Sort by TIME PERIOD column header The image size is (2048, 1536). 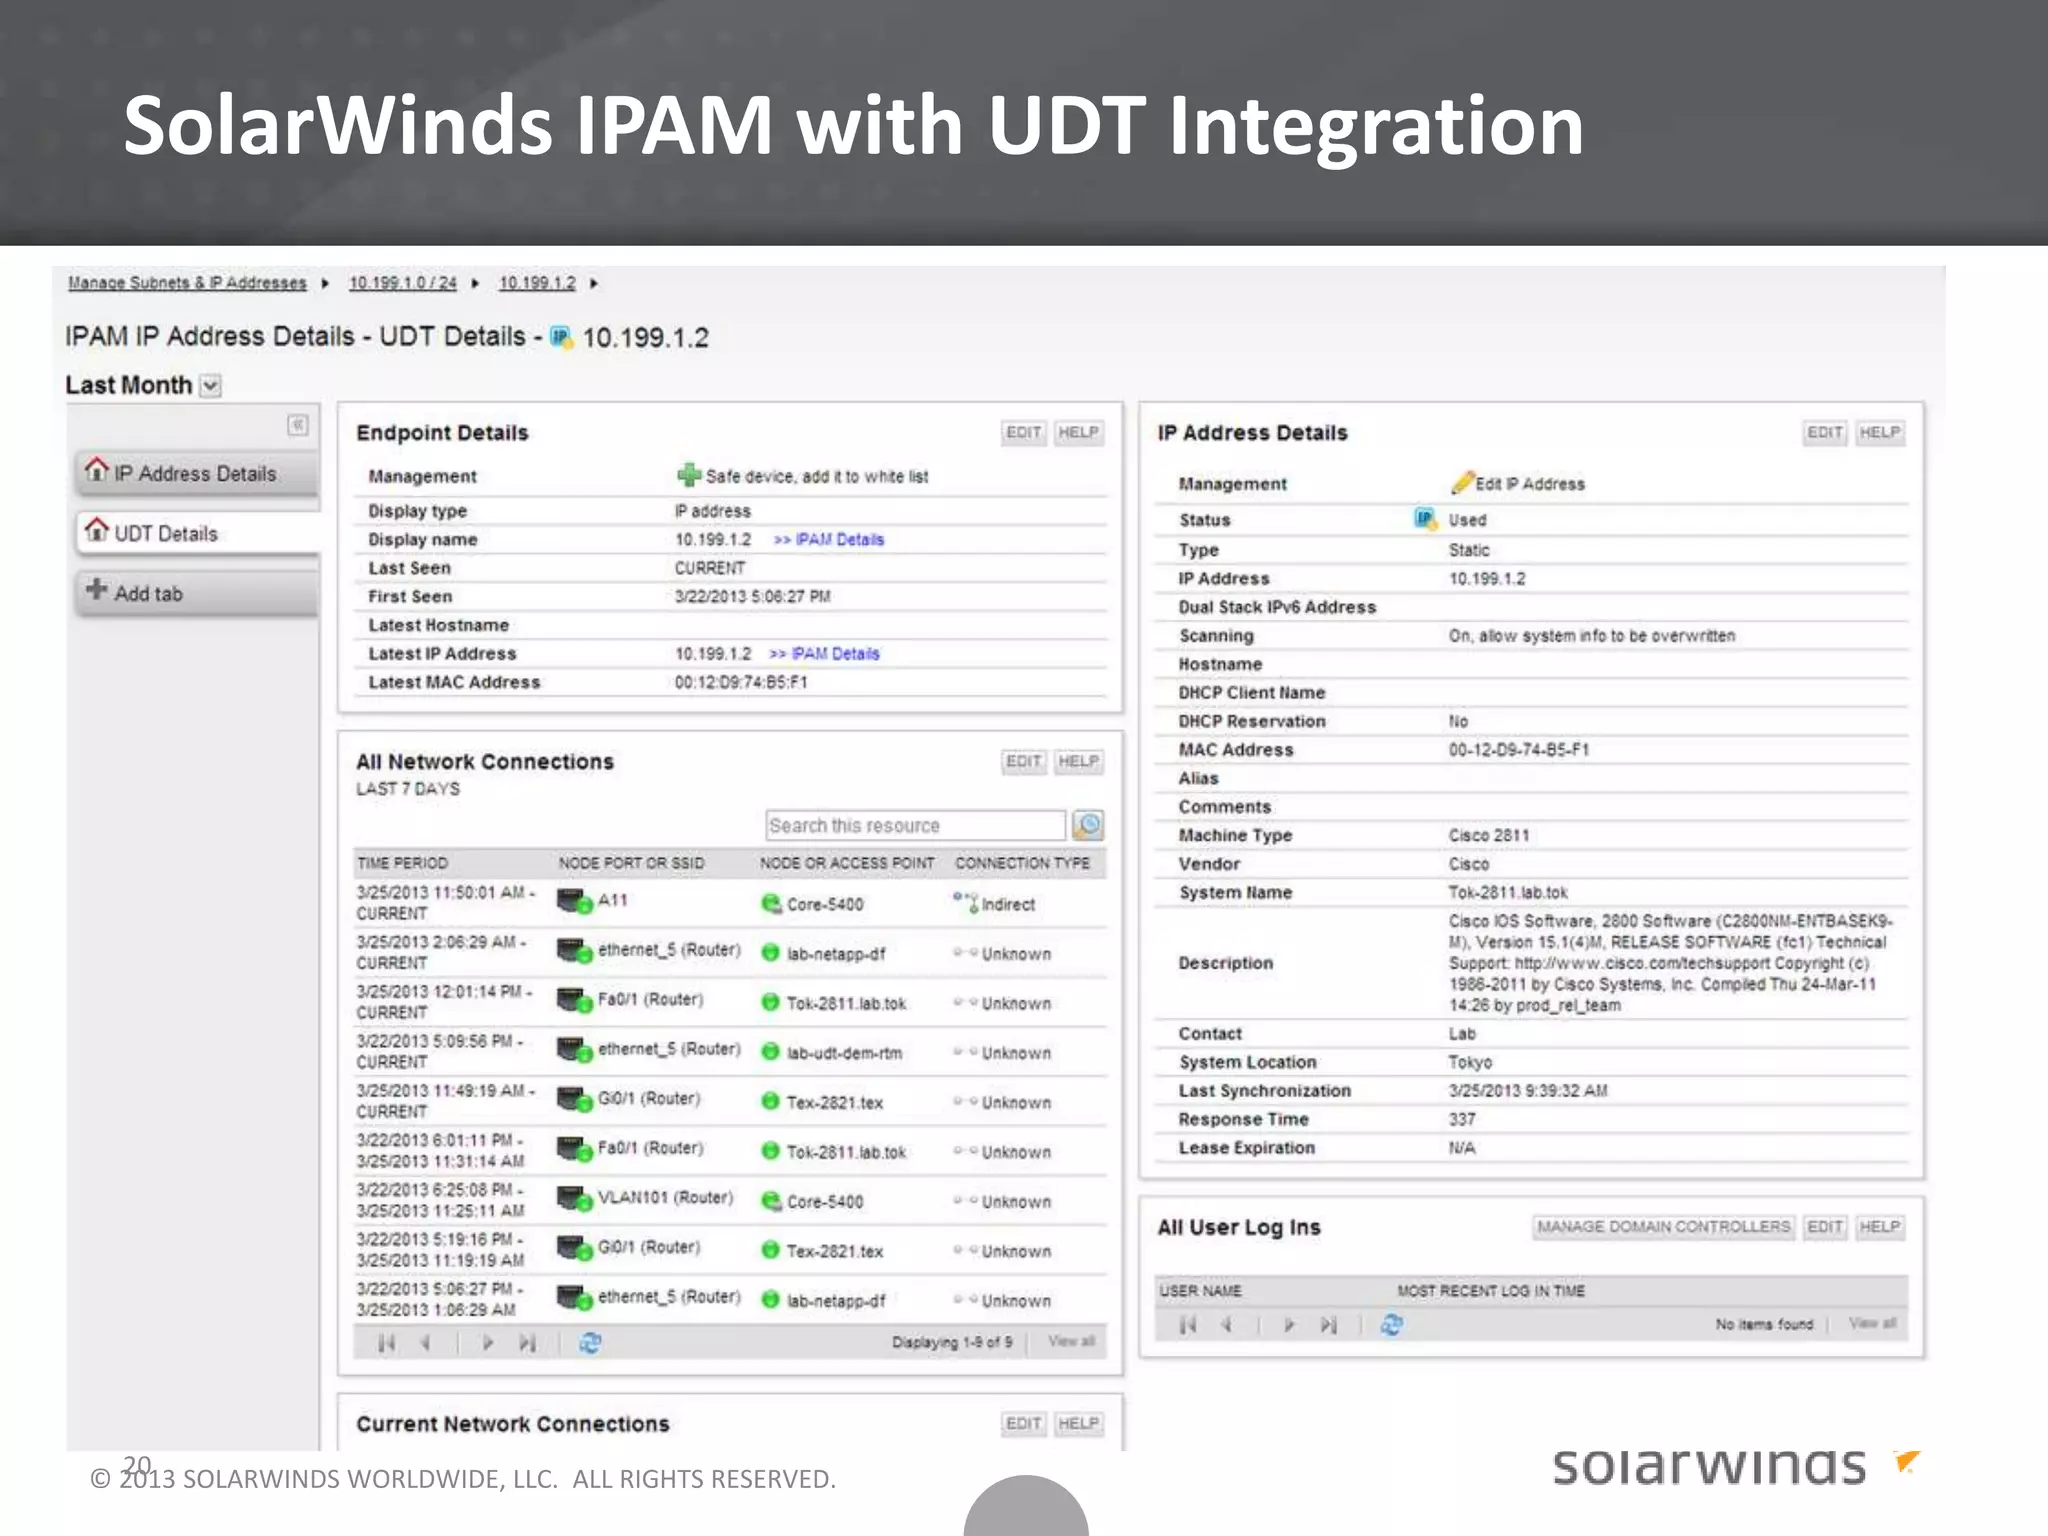tap(402, 863)
